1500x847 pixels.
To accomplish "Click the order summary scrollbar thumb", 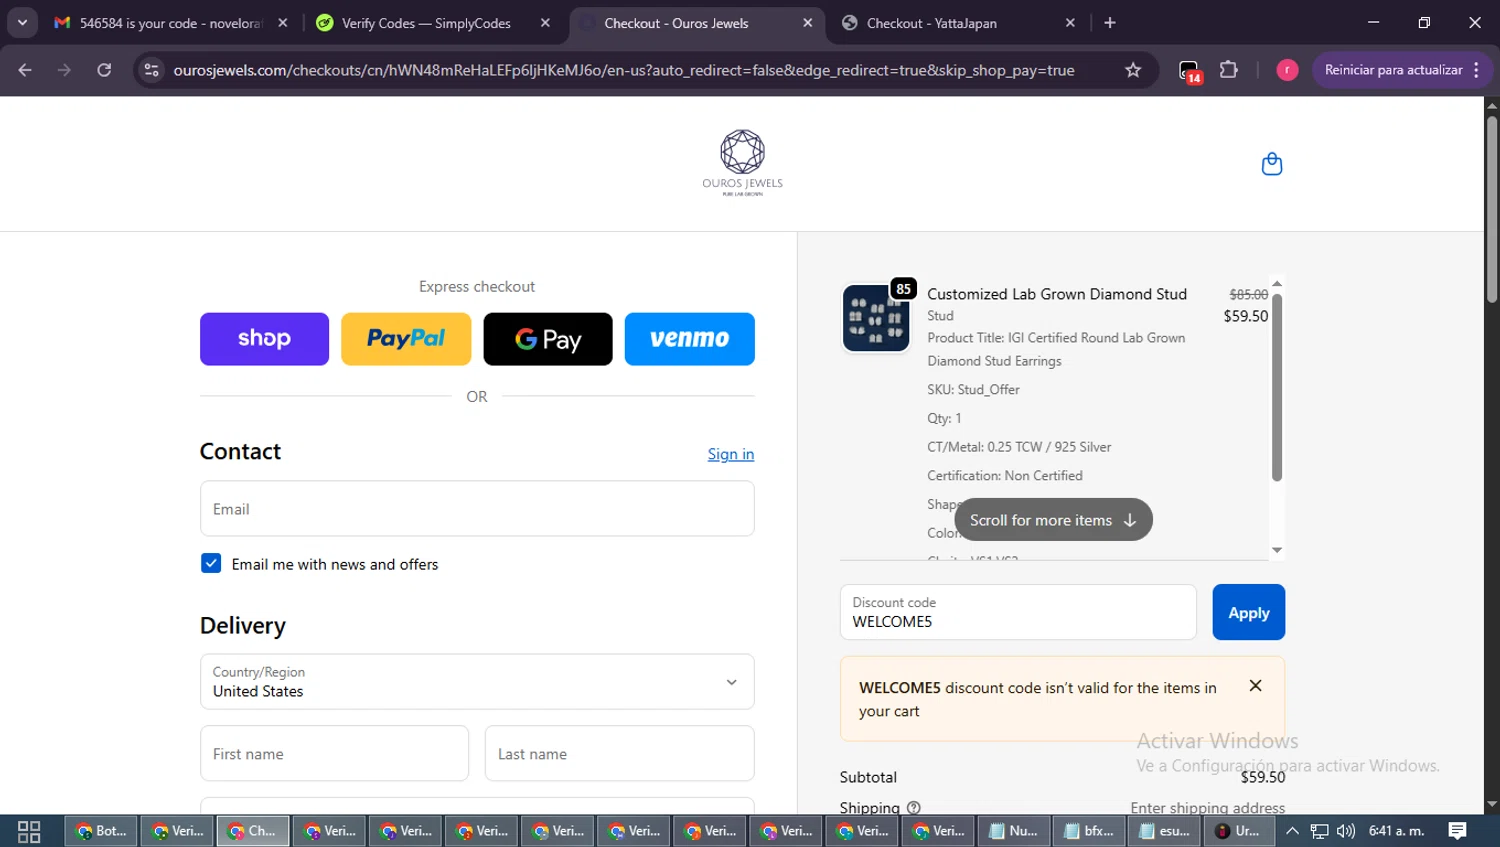I will click(x=1277, y=387).
